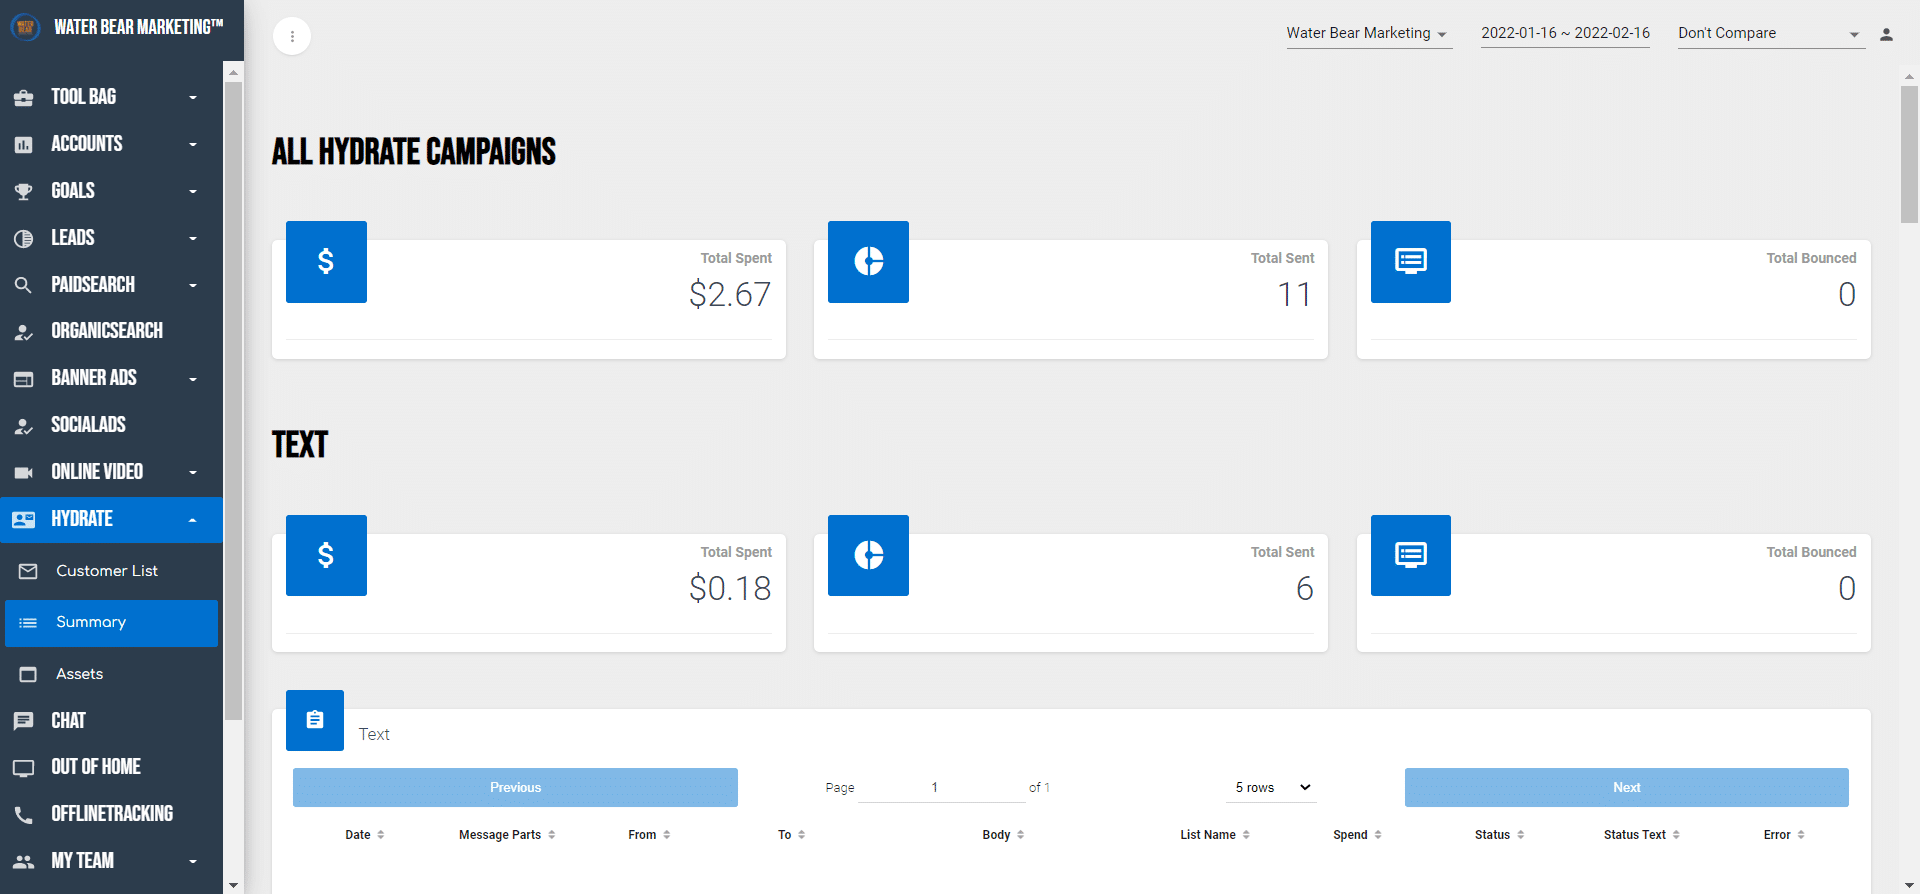Sort table by Date column

(365, 835)
